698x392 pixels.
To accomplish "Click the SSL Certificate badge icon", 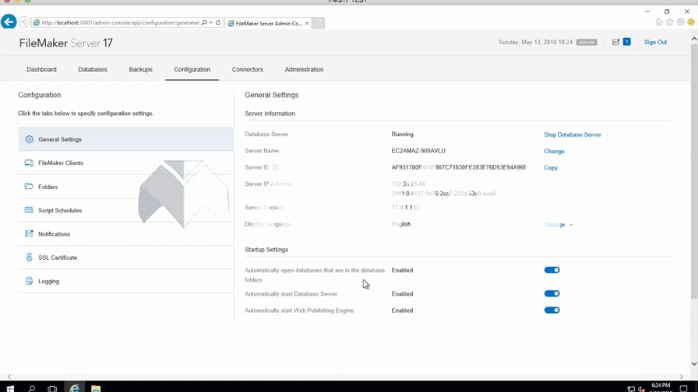I will click(x=29, y=257).
